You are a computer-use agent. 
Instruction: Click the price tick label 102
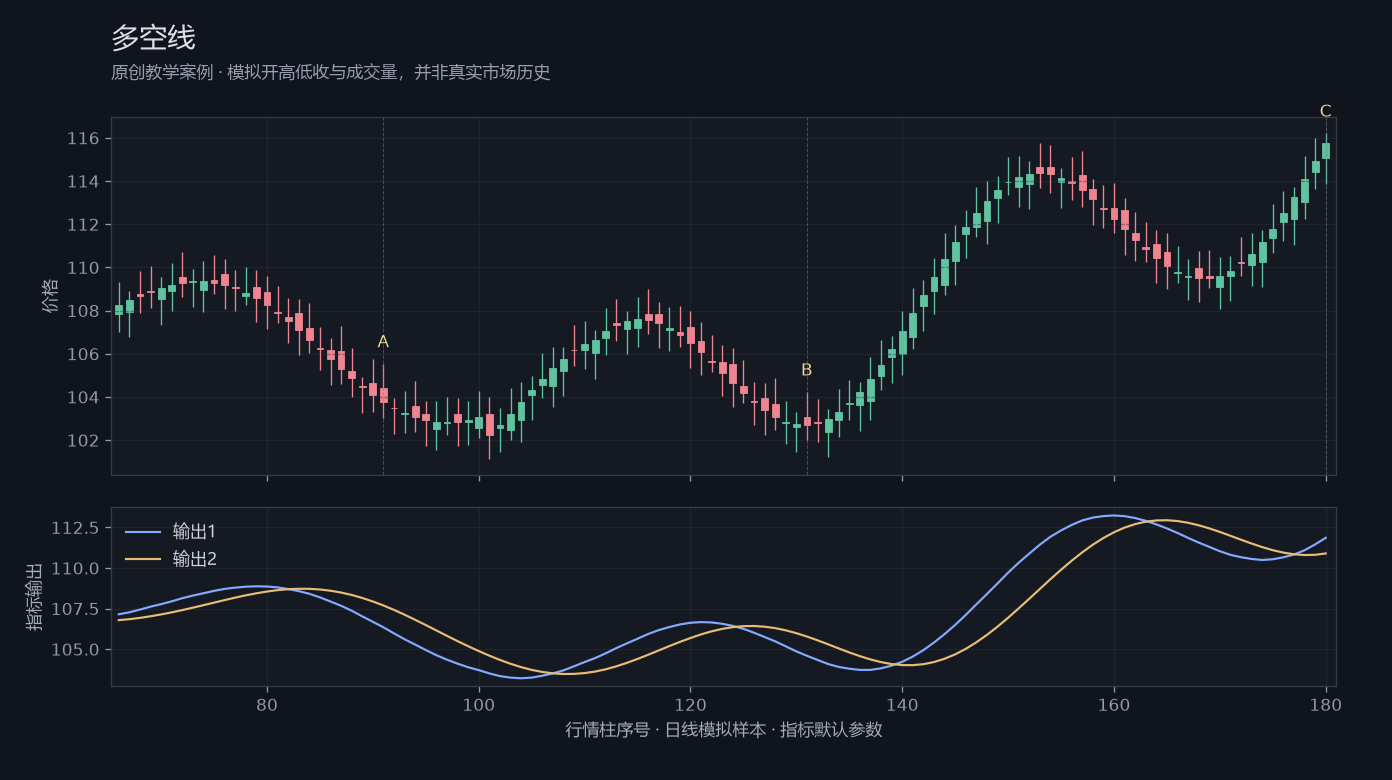pos(83,441)
